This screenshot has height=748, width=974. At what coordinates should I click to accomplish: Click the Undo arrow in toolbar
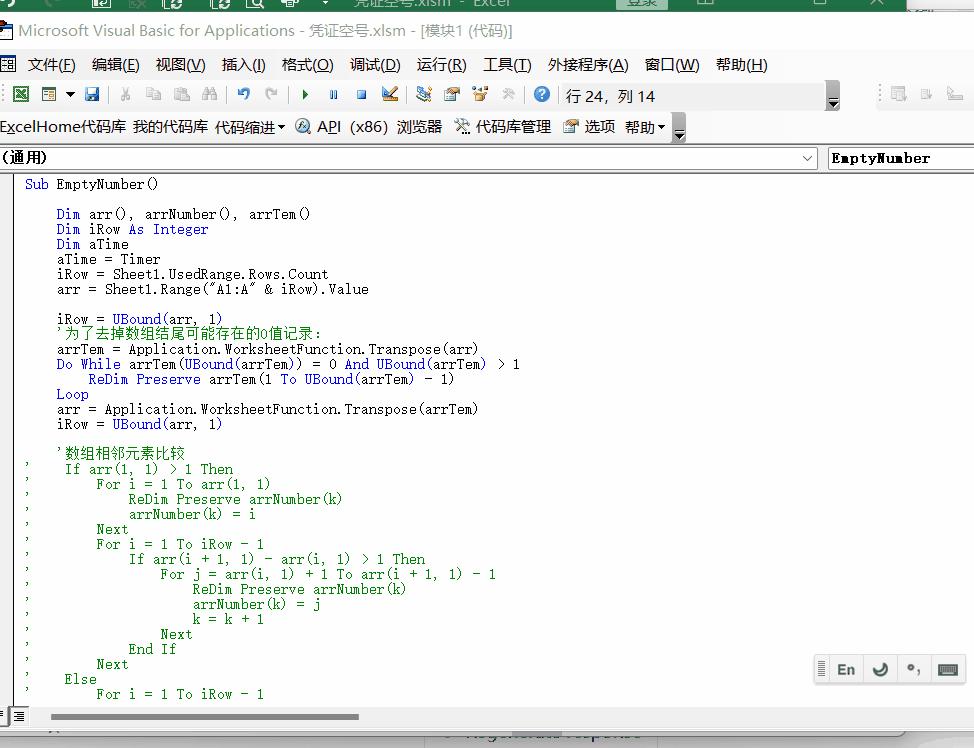coord(243,95)
